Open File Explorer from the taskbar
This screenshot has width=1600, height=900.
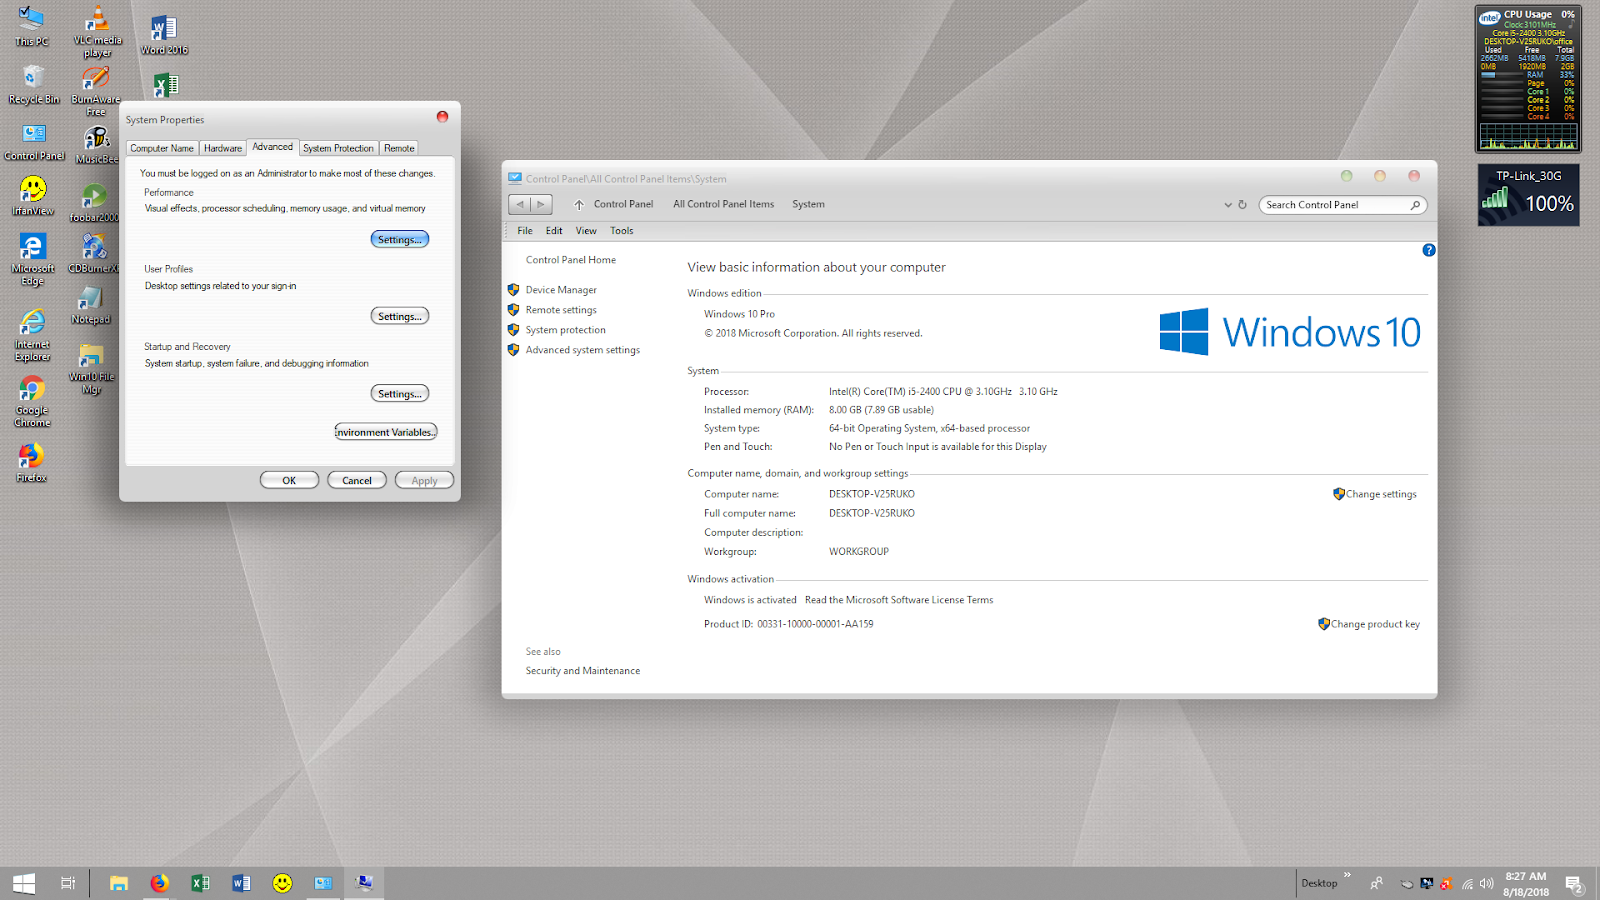119,883
